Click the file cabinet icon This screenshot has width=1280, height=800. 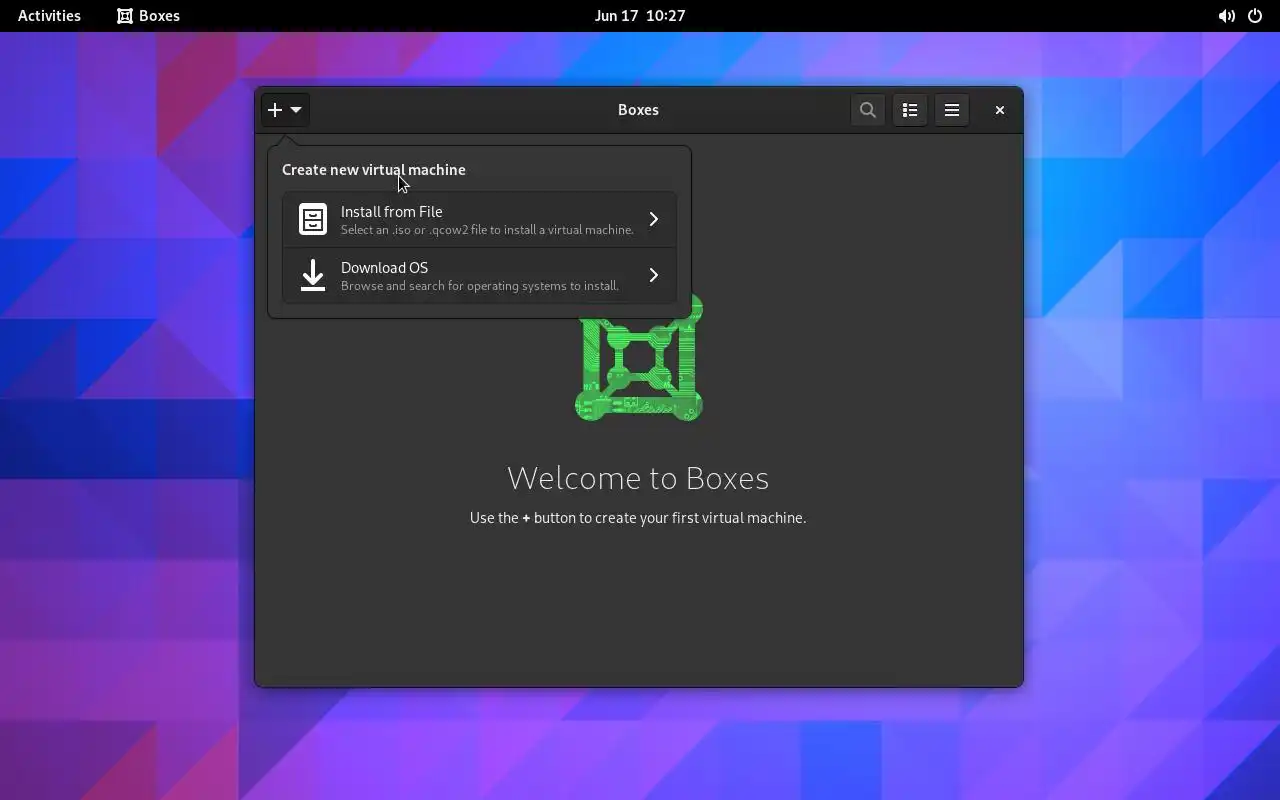tap(313, 220)
